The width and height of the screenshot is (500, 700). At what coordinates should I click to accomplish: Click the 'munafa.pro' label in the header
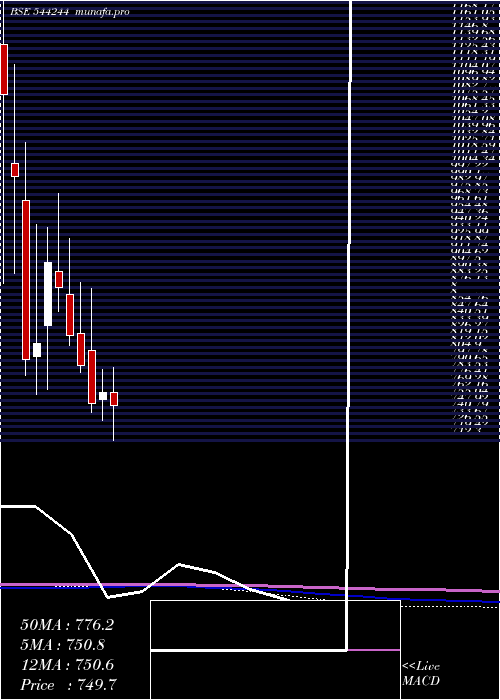[103, 12]
